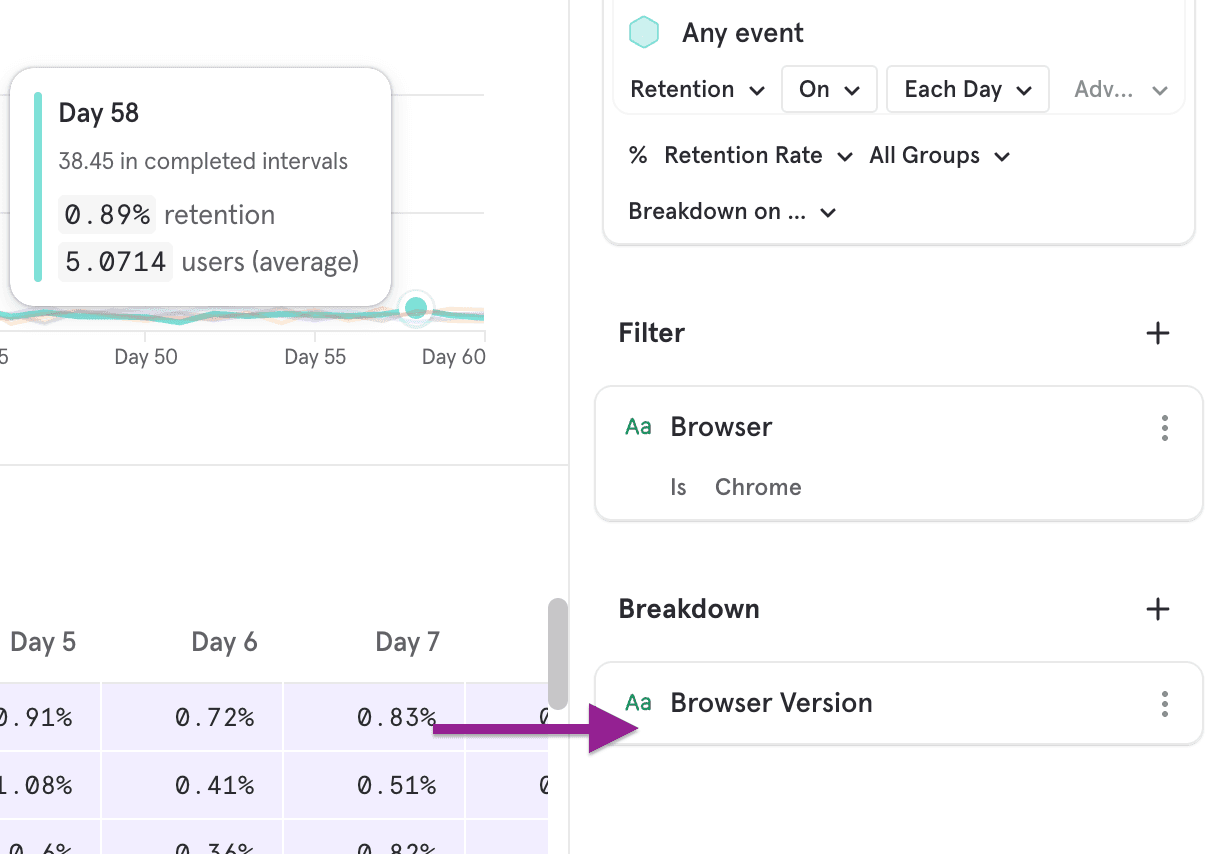Open the Breakdown on dropdown
1222x854 pixels.
click(731, 212)
